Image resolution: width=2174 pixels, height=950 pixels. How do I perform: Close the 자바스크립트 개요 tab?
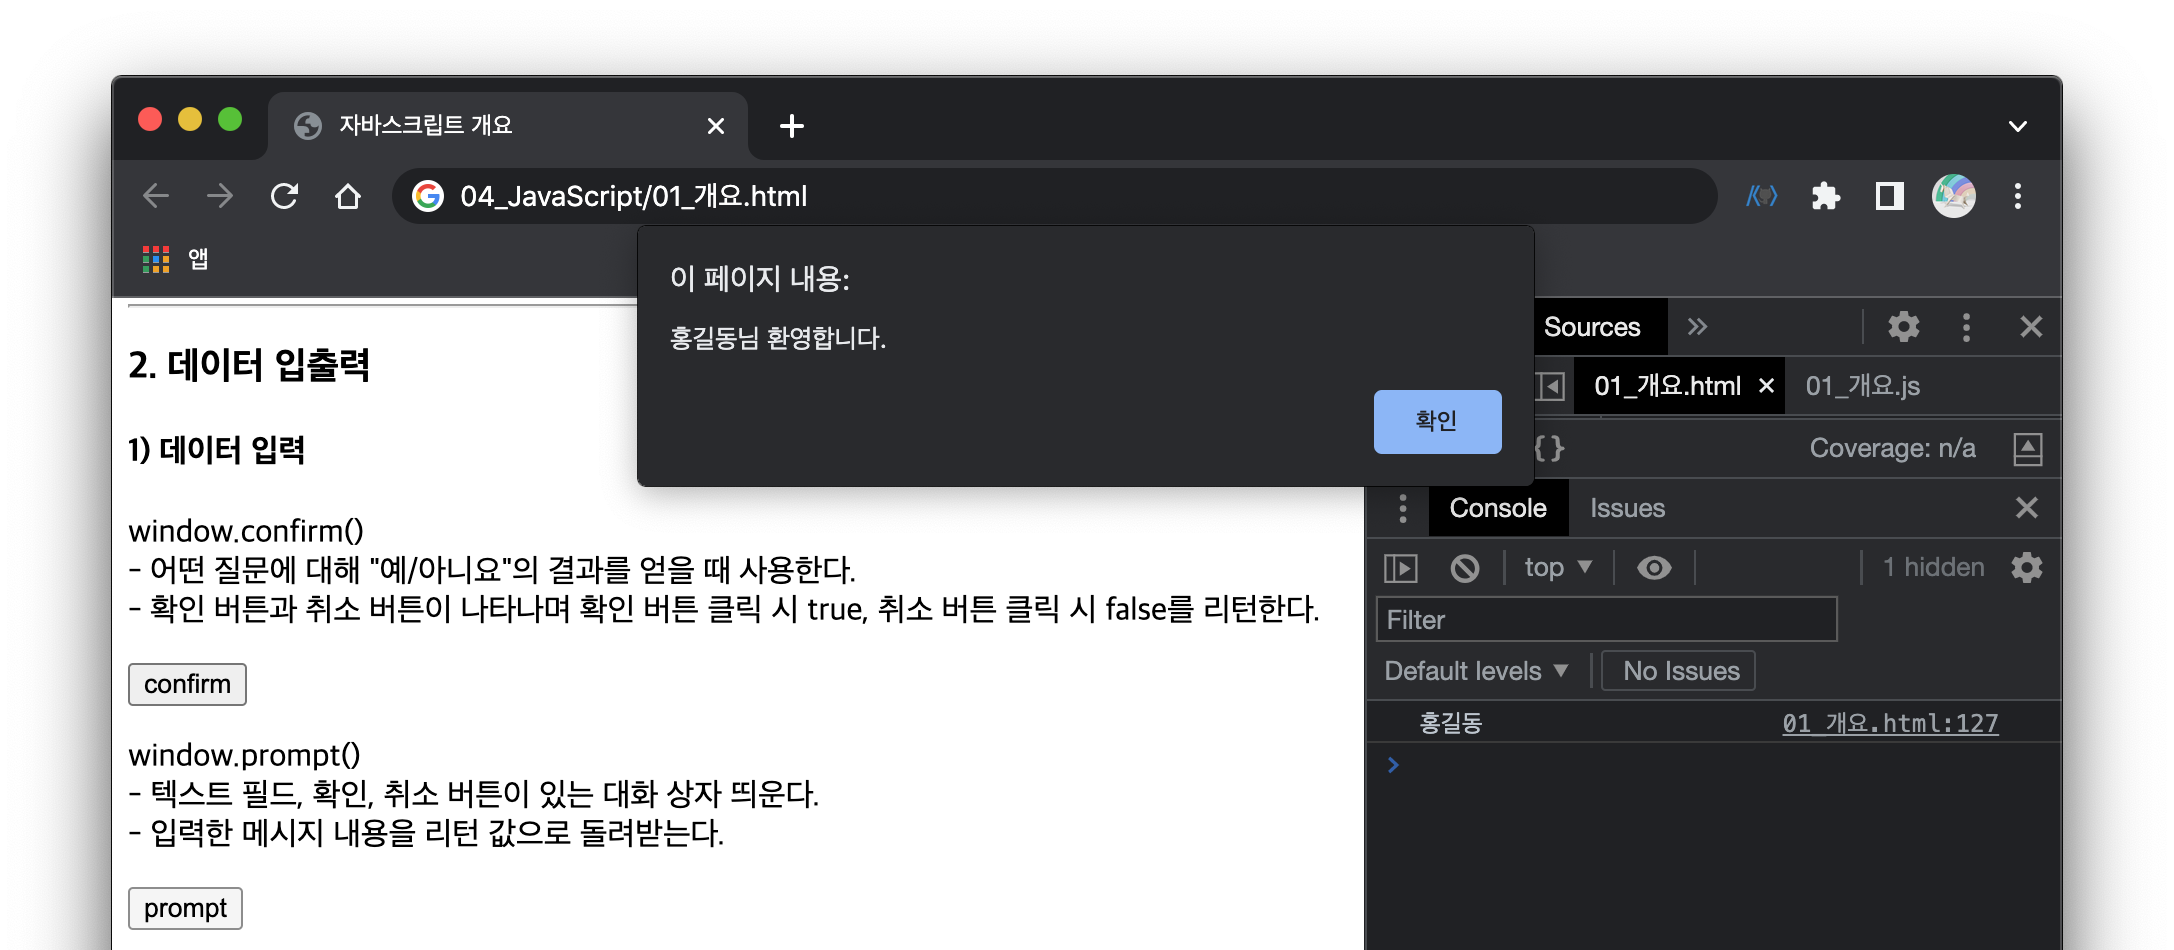[716, 126]
